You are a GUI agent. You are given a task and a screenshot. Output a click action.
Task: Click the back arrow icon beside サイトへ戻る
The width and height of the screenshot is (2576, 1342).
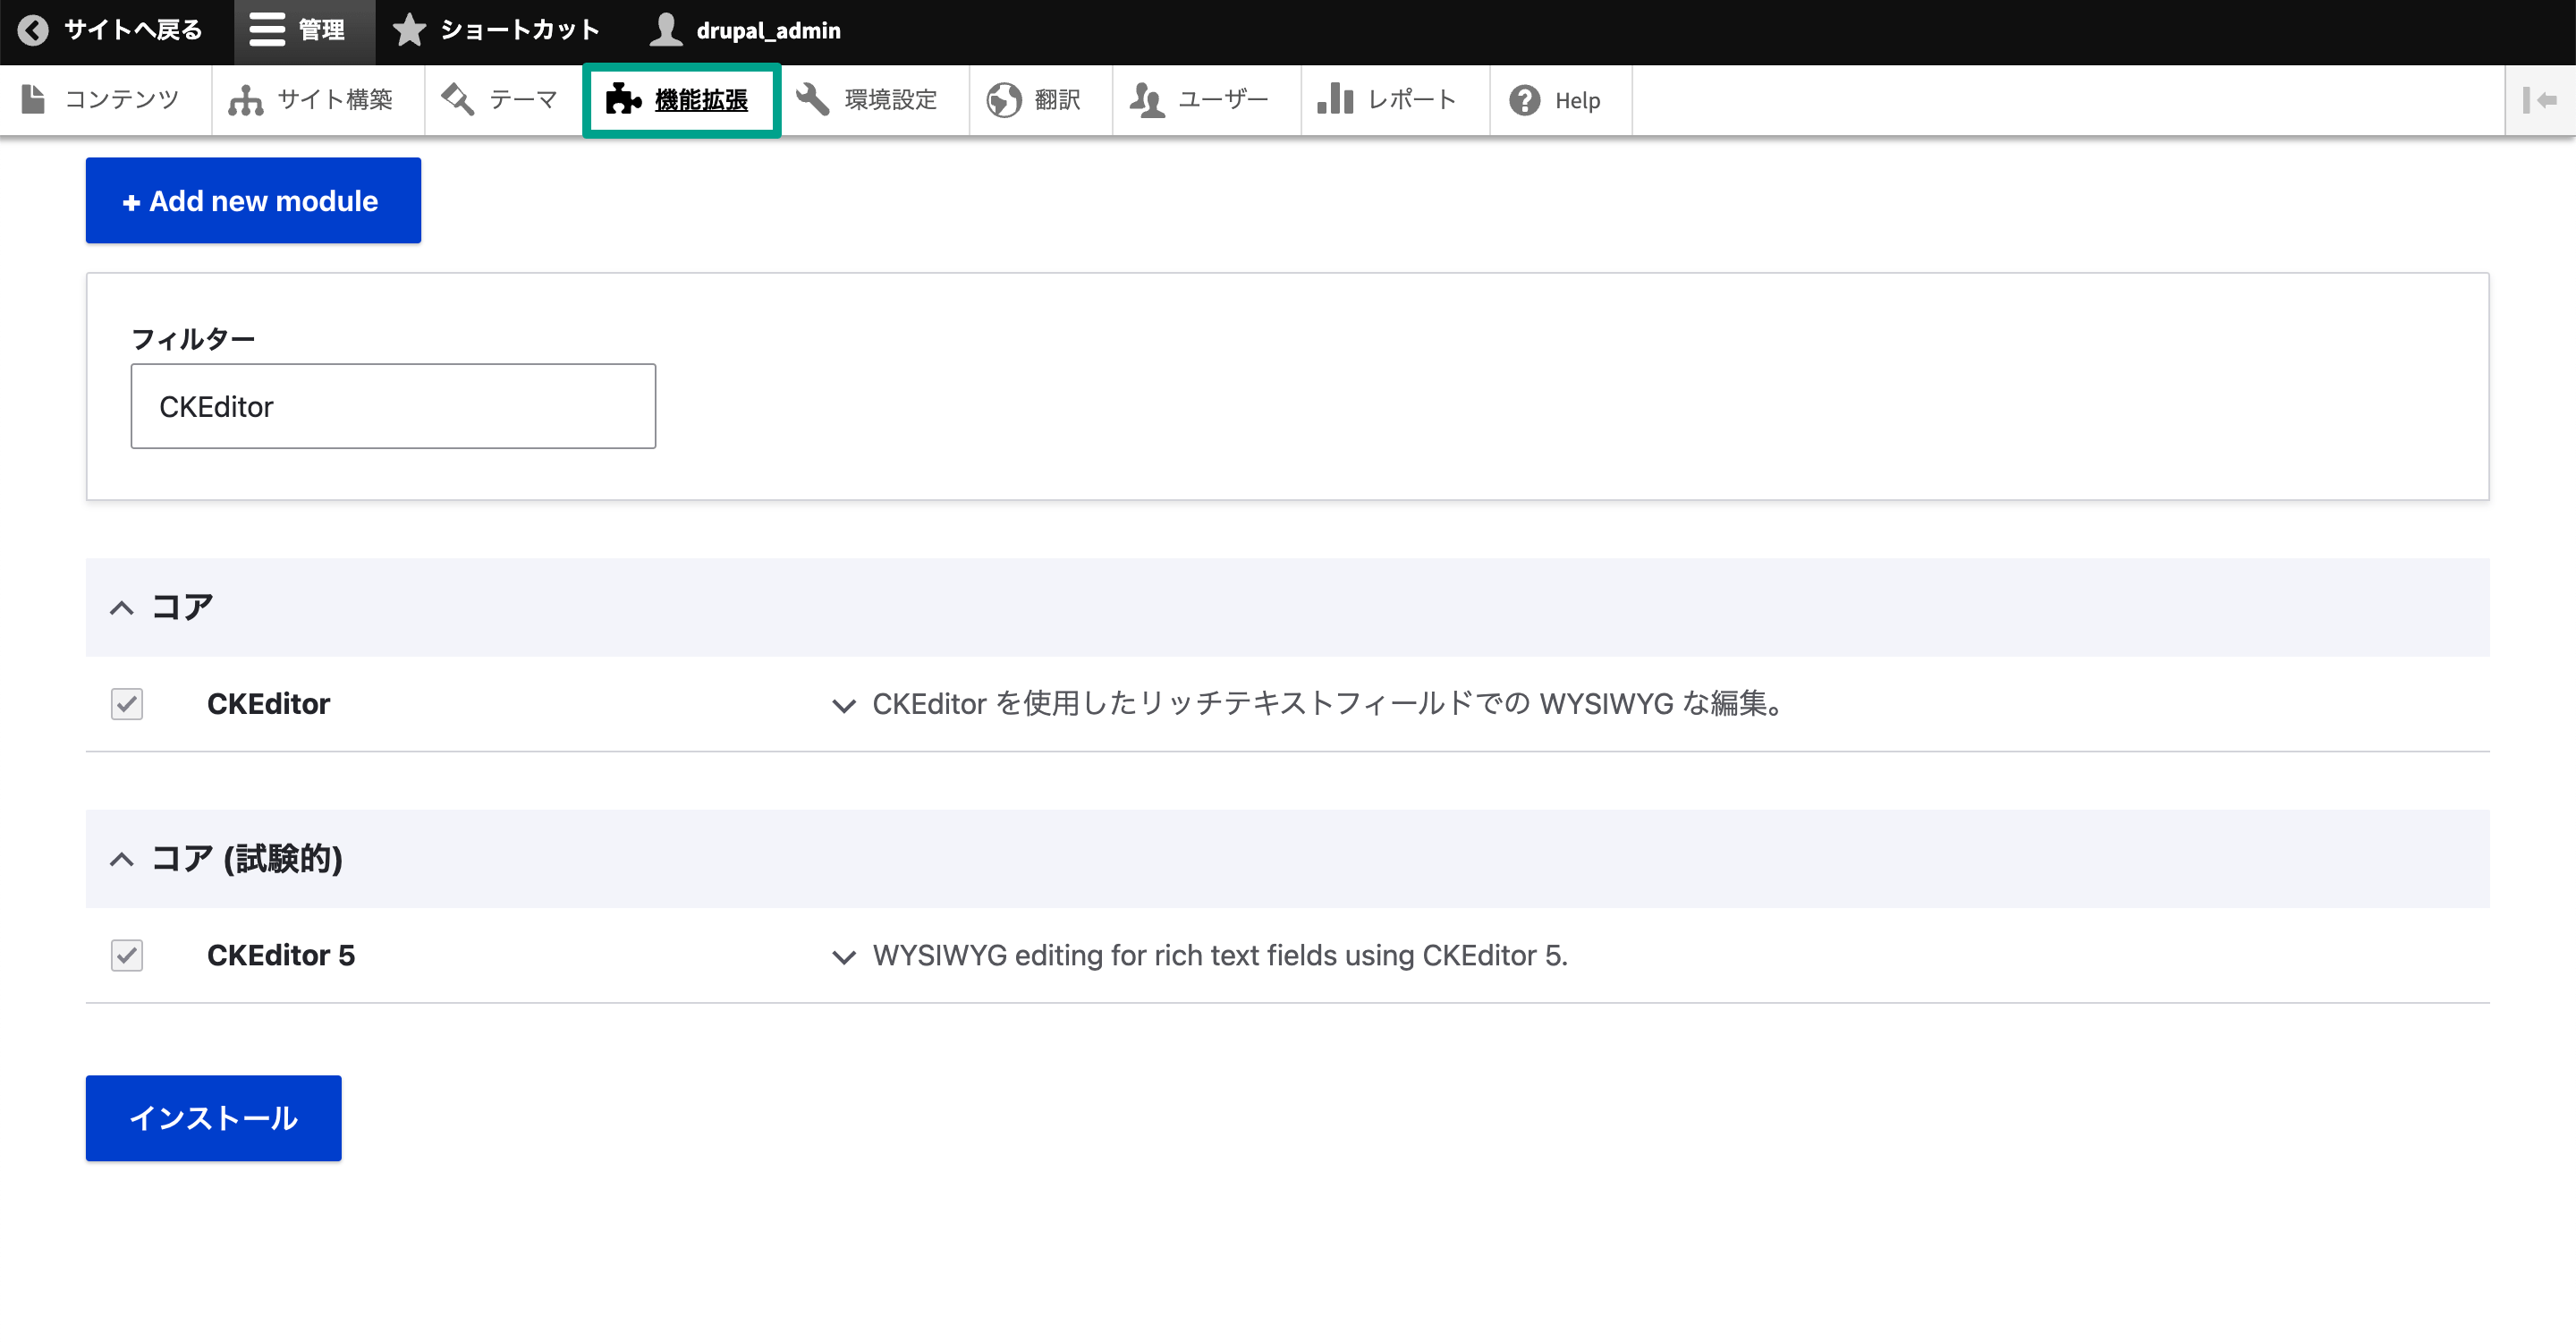point(33,31)
